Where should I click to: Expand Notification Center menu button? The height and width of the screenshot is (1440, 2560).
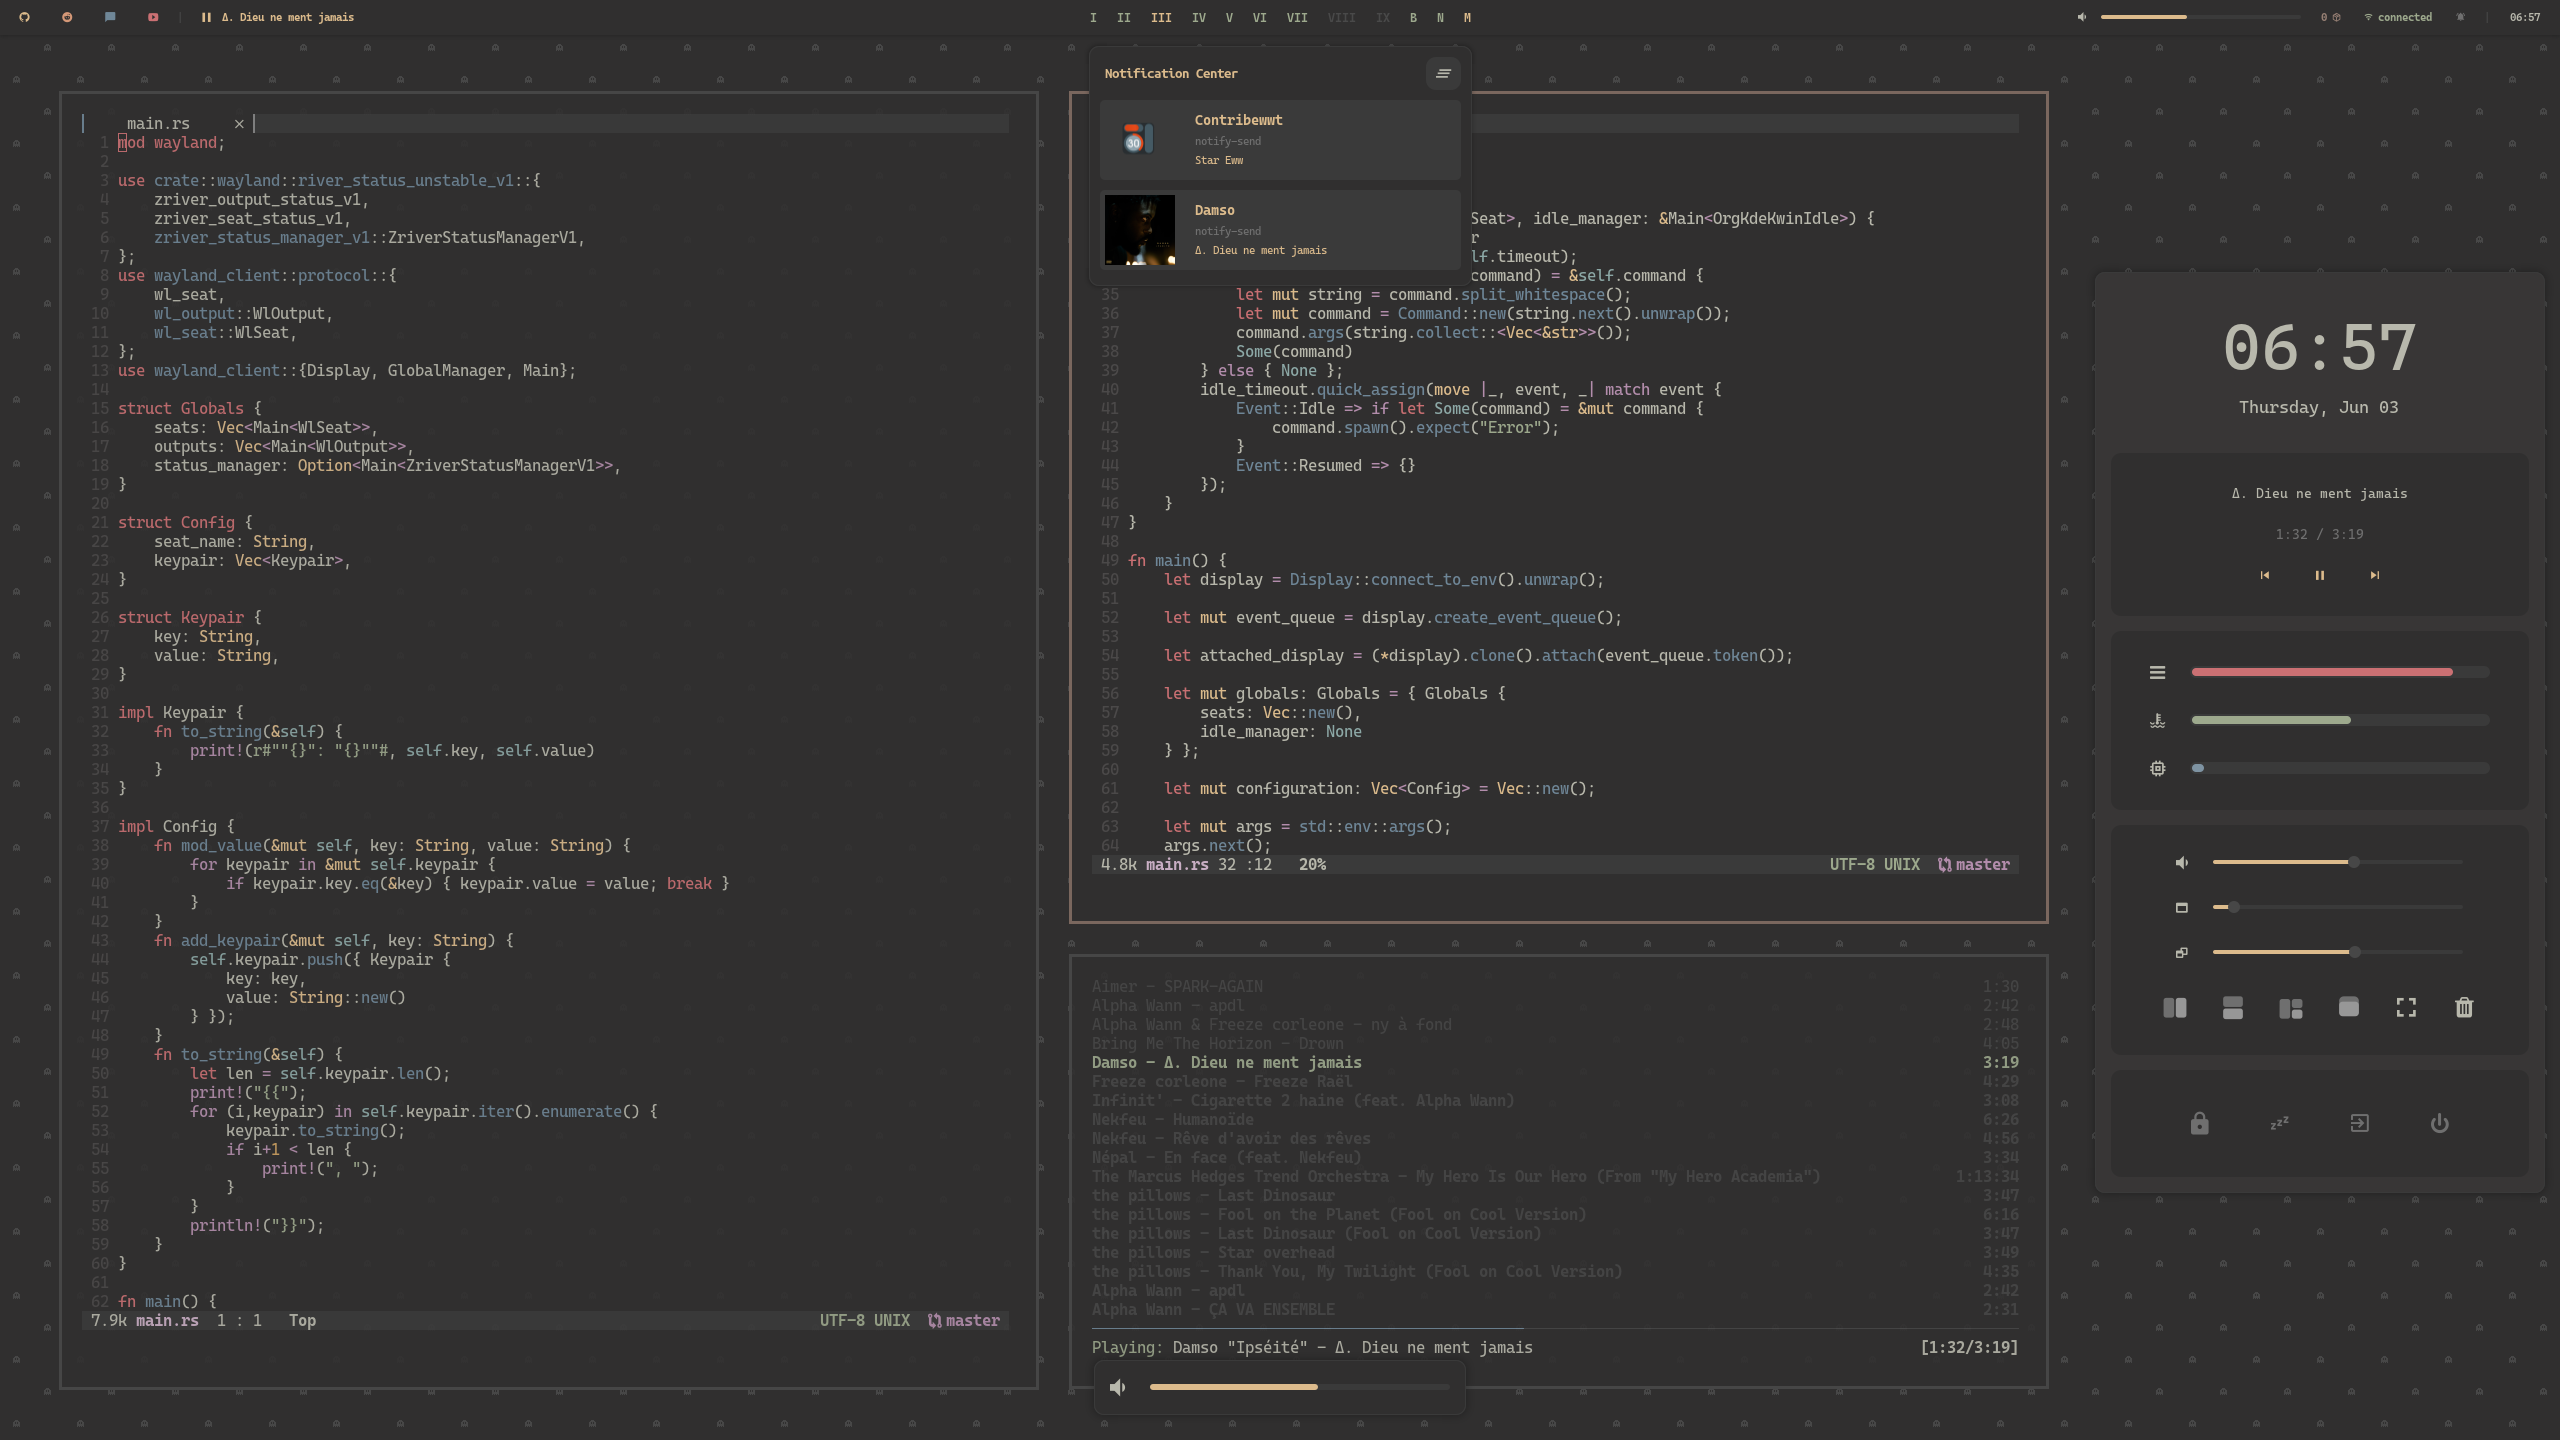tap(1442, 73)
